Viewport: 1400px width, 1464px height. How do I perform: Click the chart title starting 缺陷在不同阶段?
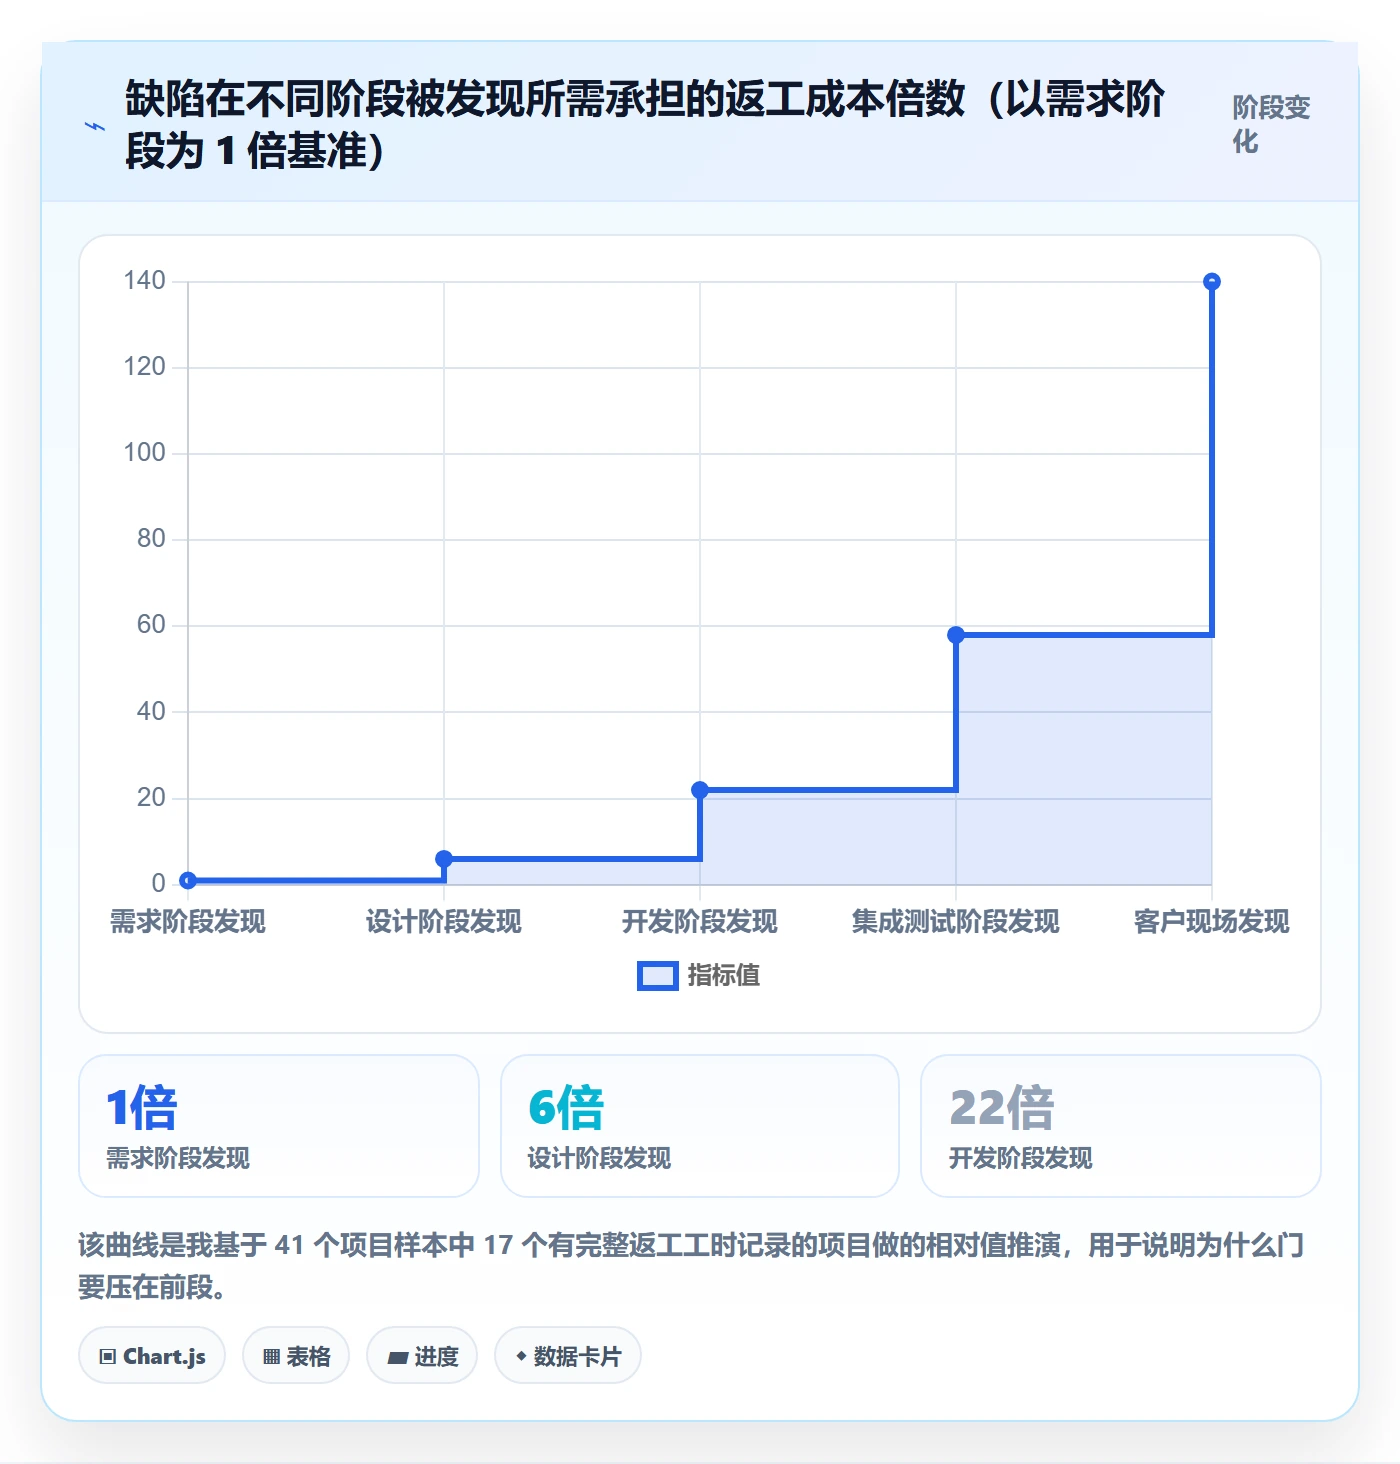click(x=645, y=125)
